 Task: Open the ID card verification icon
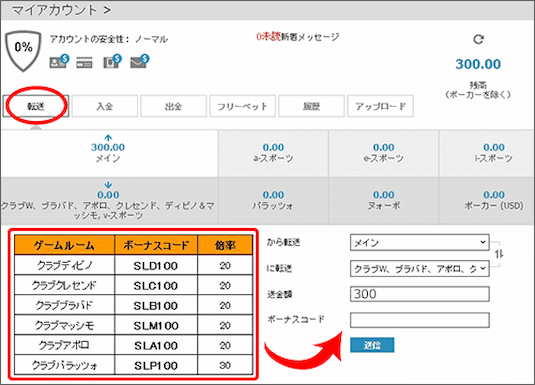(59, 61)
